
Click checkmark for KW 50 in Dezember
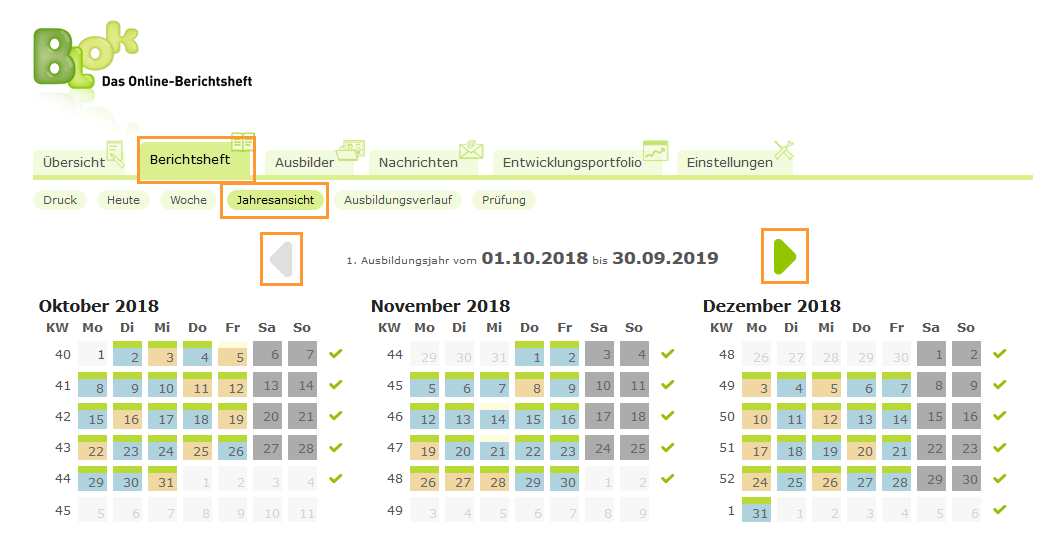[x=1000, y=415]
